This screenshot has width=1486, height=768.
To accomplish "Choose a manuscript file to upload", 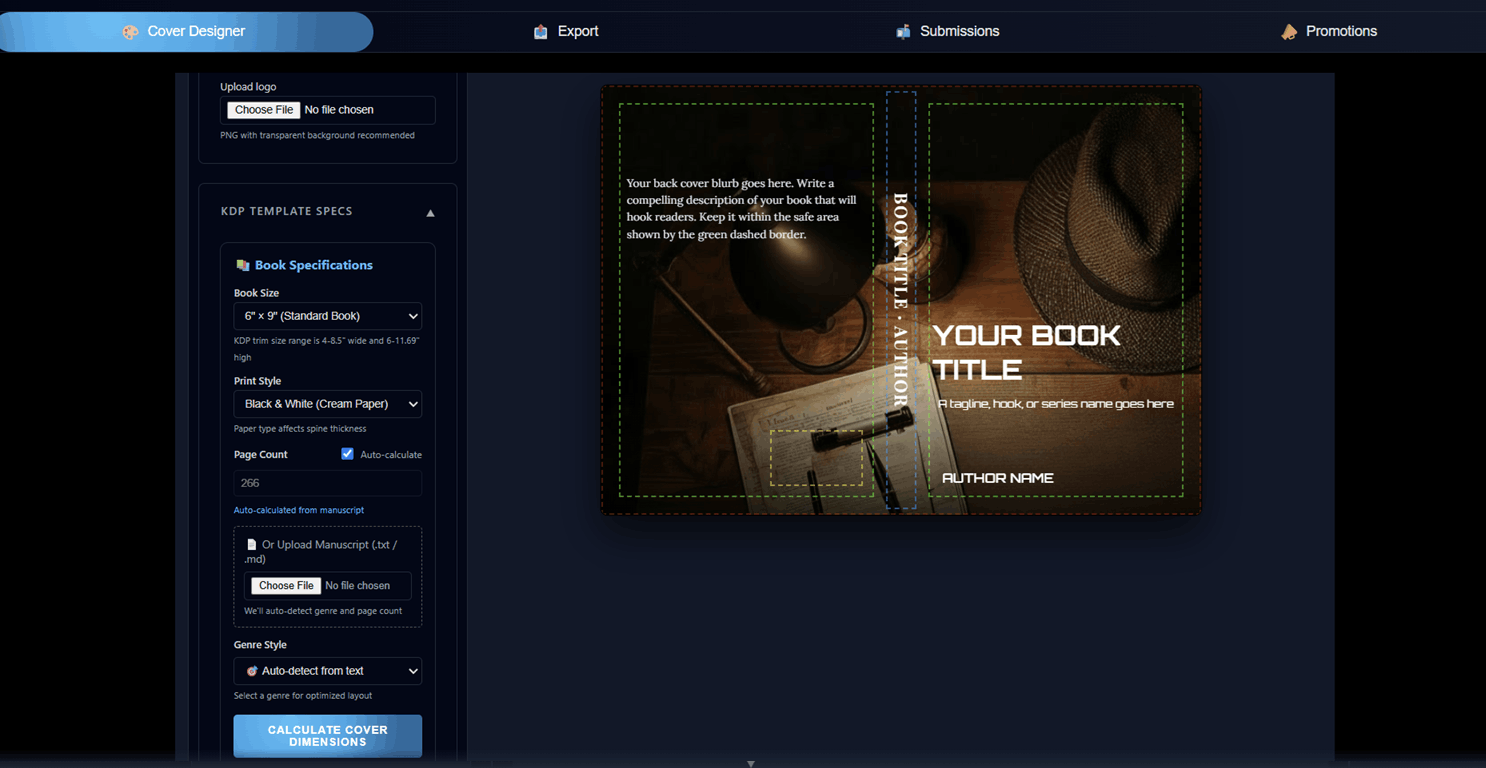I will 286,586.
